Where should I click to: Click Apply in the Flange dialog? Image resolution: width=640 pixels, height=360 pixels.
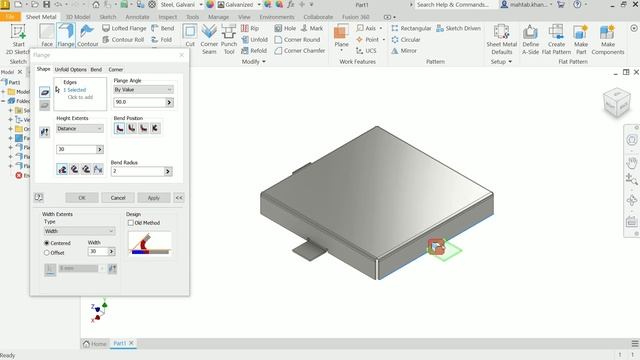pyautogui.click(x=154, y=198)
